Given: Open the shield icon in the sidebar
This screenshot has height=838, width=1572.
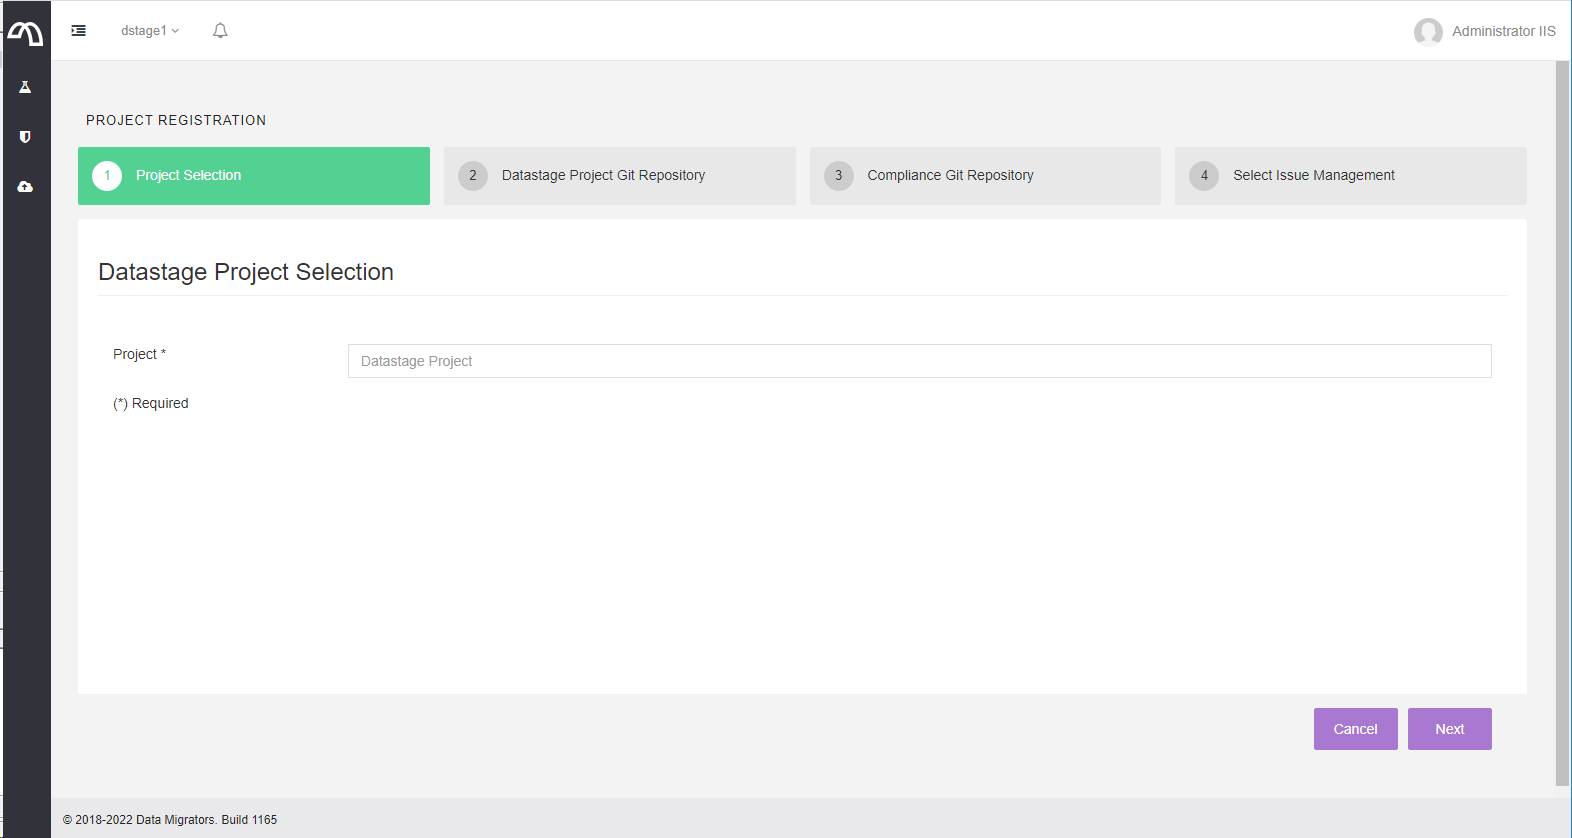Looking at the screenshot, I should pos(25,137).
